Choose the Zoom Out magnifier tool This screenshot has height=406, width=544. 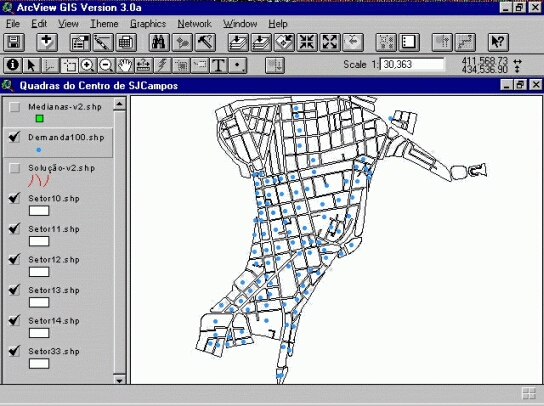(106, 65)
